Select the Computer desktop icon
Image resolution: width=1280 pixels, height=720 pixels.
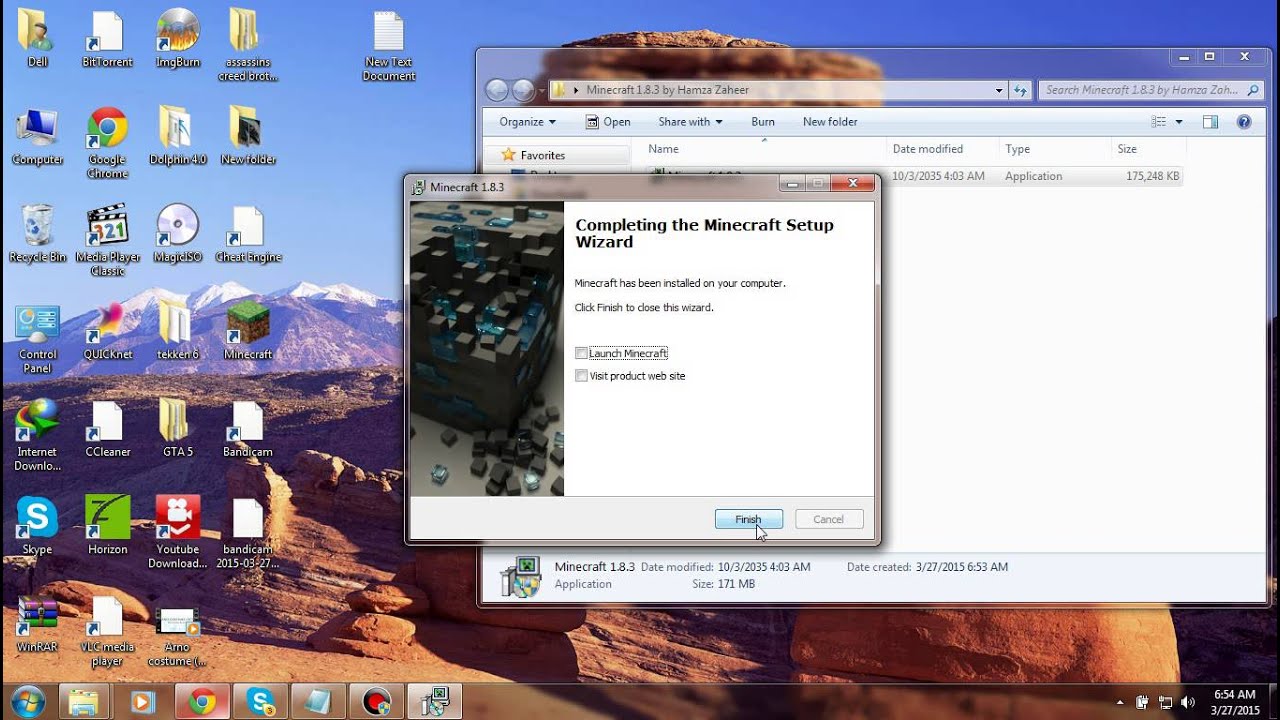coord(37,136)
